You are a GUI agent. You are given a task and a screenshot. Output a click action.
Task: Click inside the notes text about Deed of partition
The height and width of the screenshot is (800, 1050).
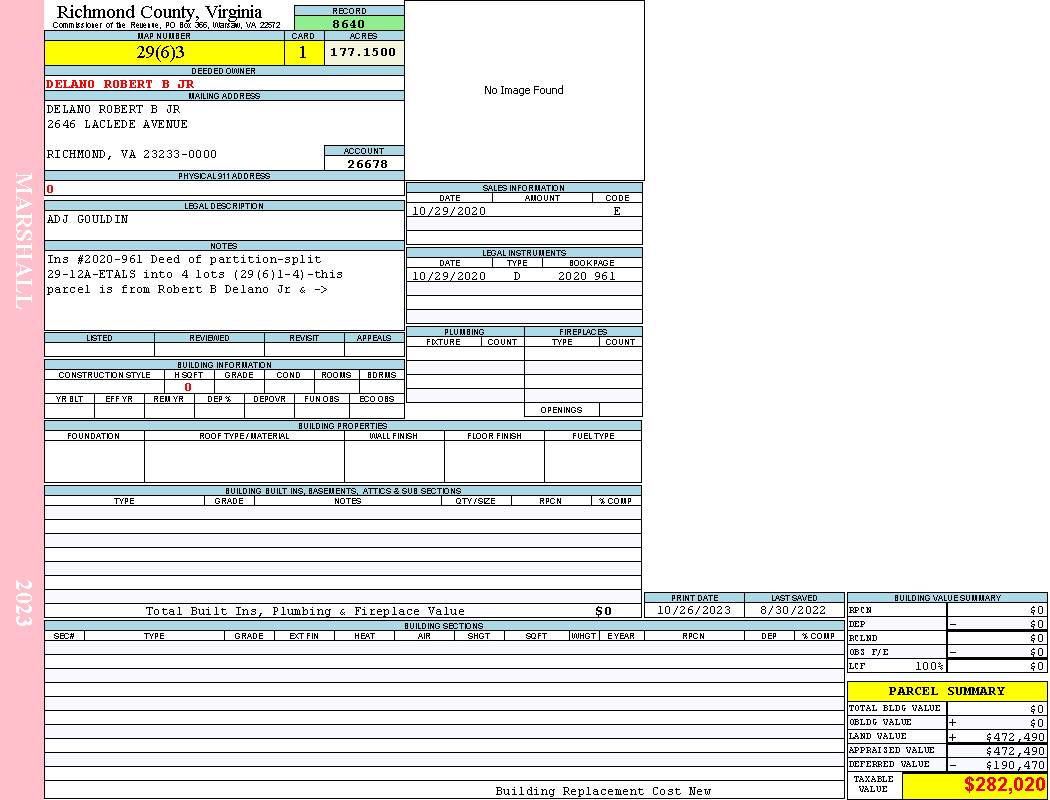(194, 275)
